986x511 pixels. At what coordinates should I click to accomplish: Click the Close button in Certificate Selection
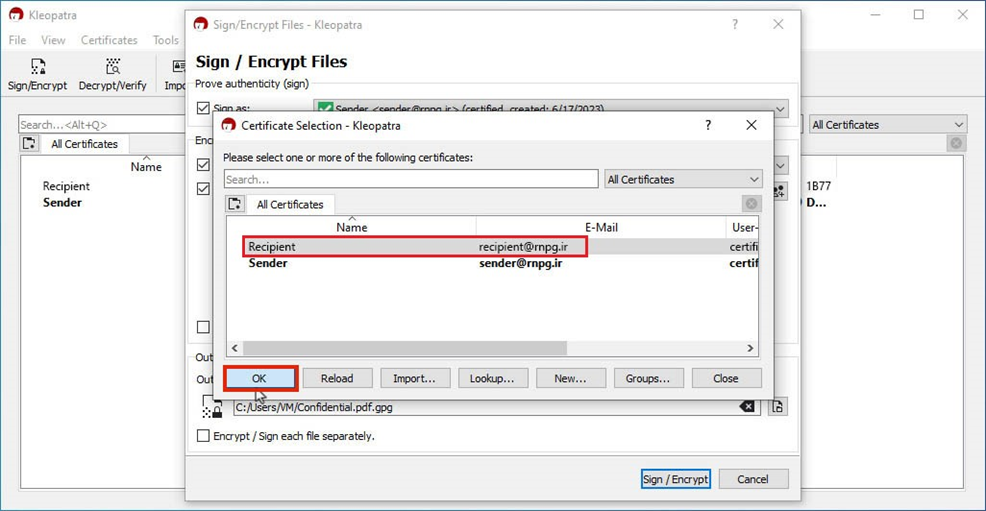click(x=726, y=378)
